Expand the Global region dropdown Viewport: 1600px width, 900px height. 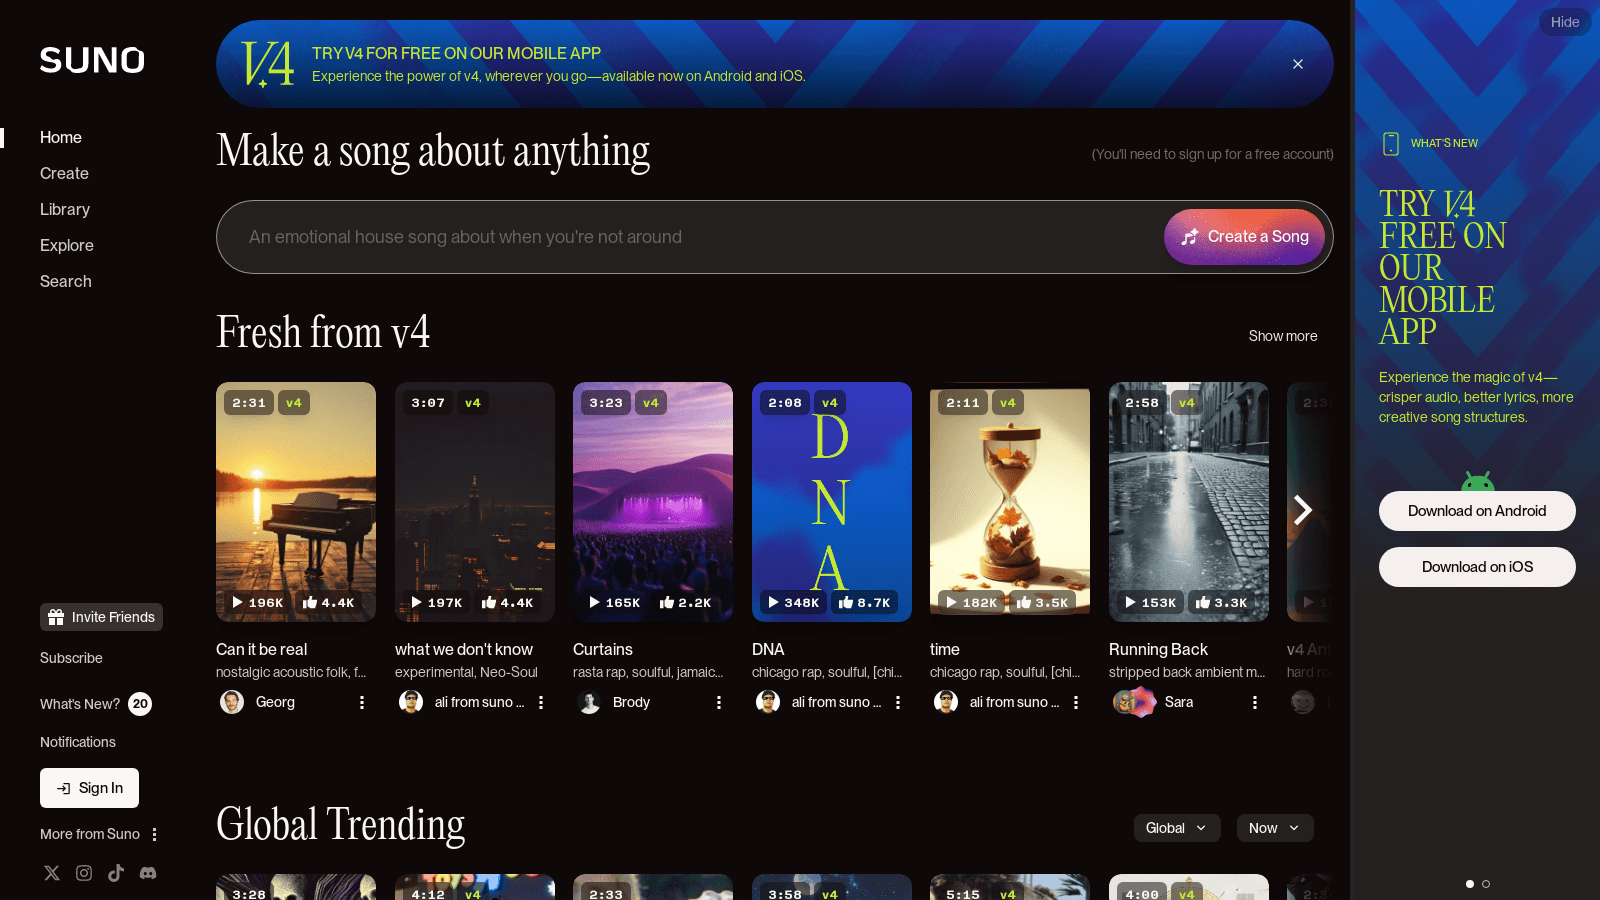coord(1177,828)
